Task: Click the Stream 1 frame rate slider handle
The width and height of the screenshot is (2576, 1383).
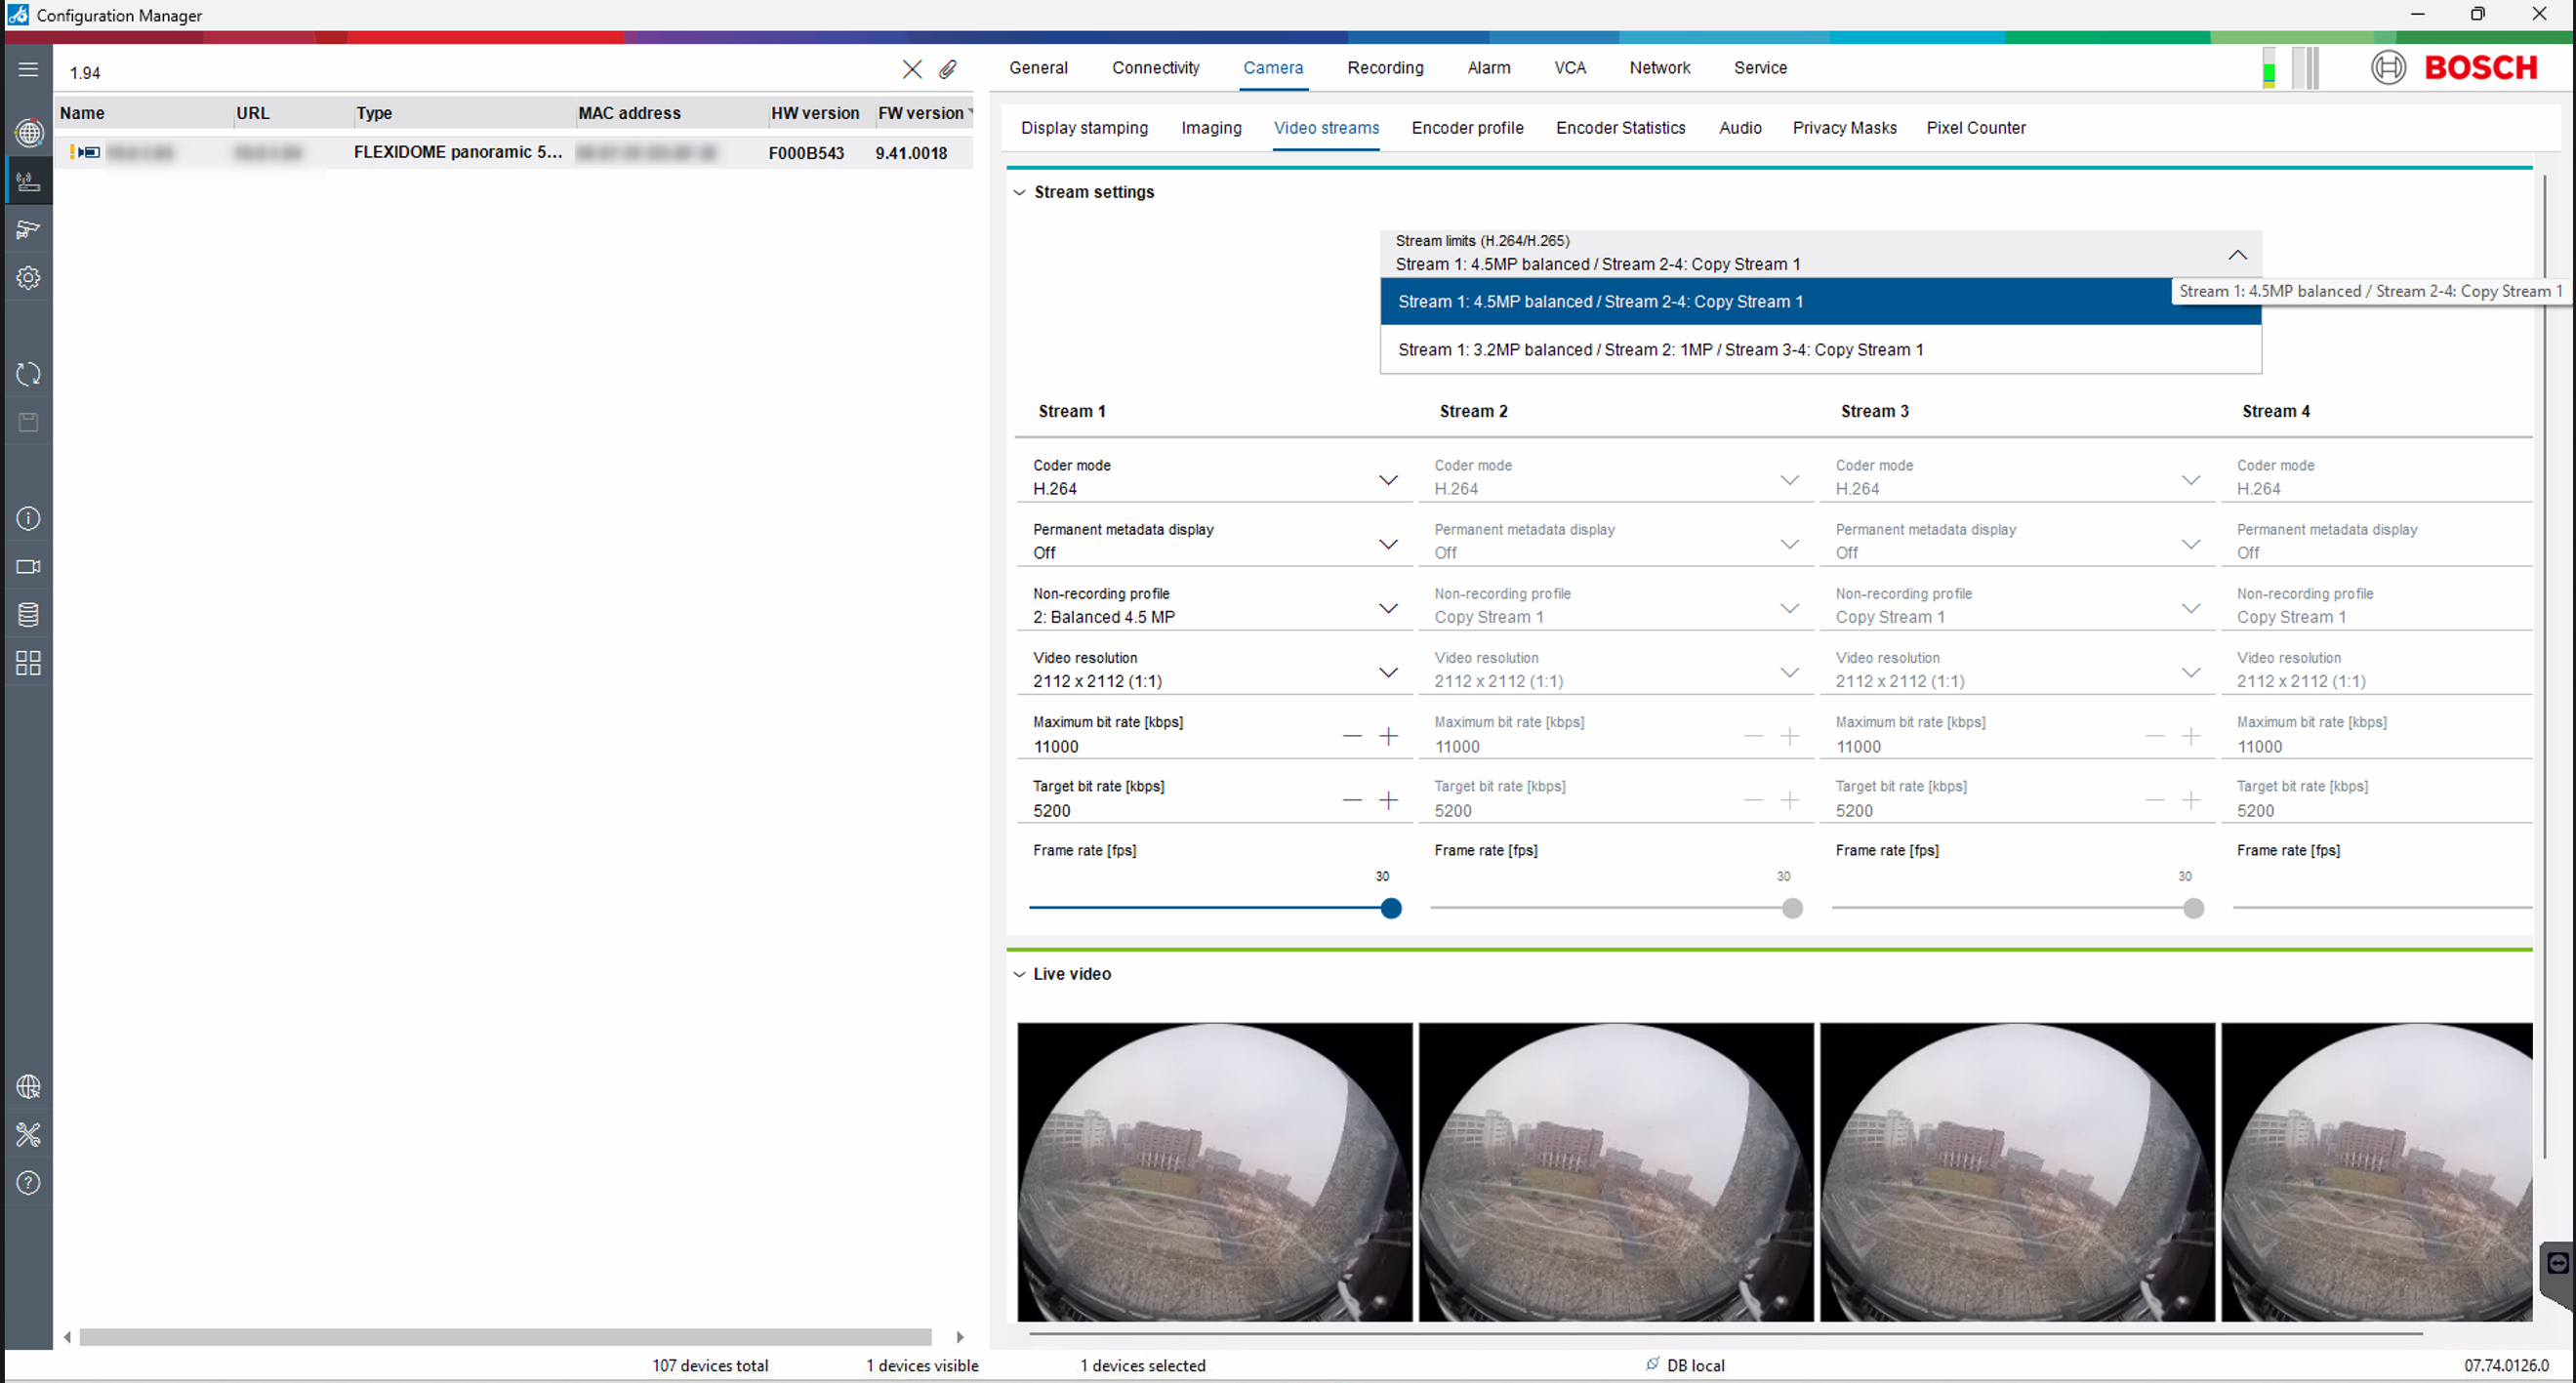Action: (x=1390, y=908)
